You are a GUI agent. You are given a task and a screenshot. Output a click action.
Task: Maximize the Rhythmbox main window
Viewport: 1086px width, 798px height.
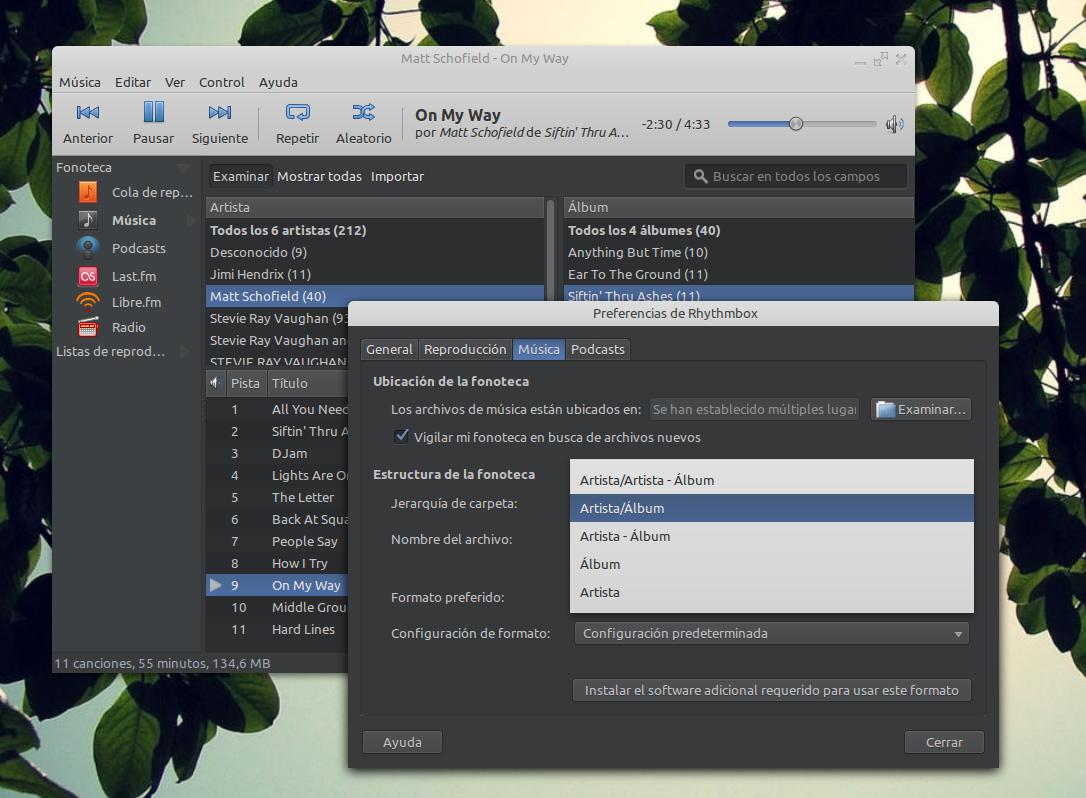[x=881, y=60]
